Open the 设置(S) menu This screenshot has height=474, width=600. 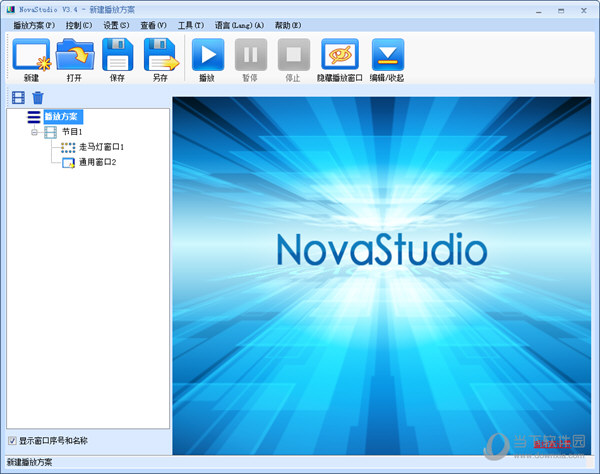[116, 25]
